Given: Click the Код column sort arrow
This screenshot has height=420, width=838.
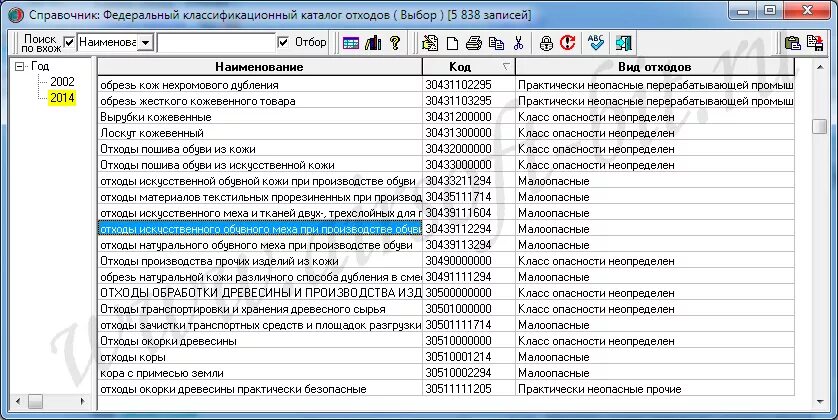Looking at the screenshot, I should [506, 67].
